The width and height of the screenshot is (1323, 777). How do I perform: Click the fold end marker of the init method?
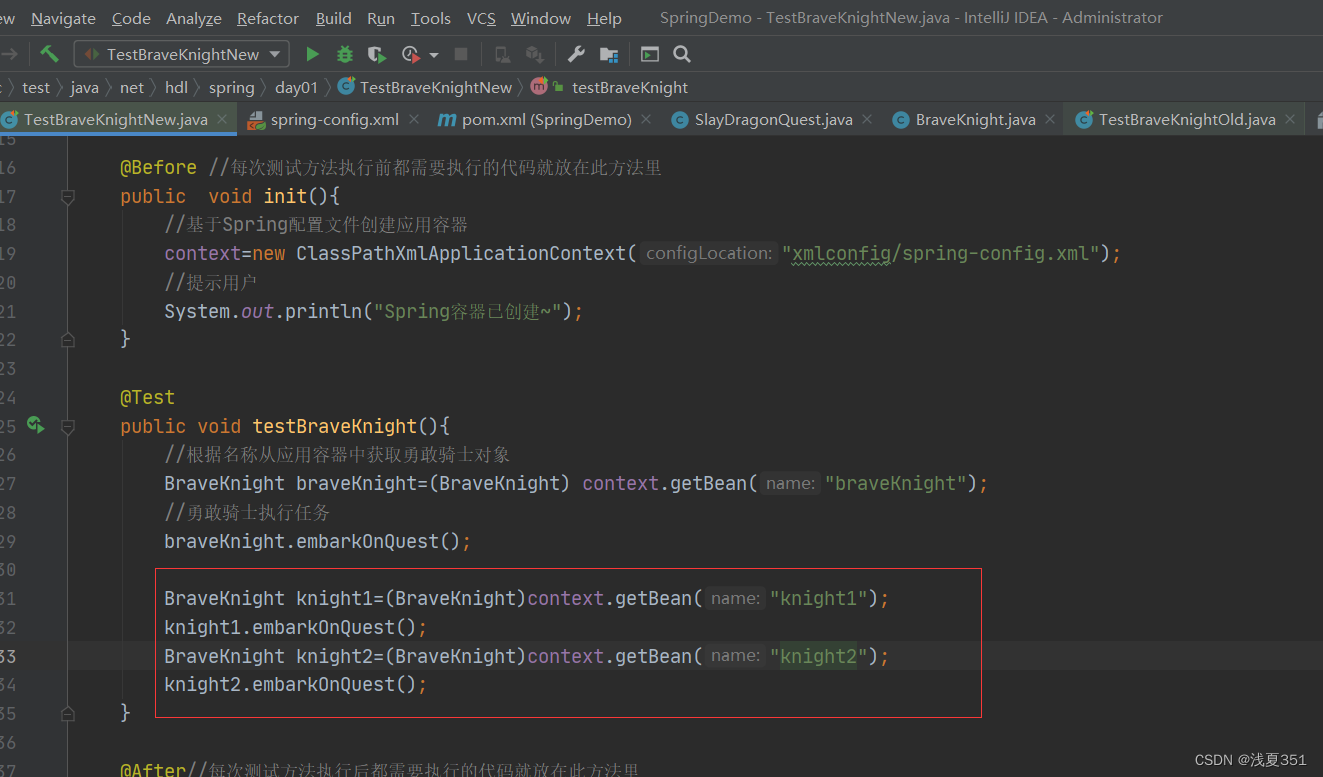click(x=67, y=340)
